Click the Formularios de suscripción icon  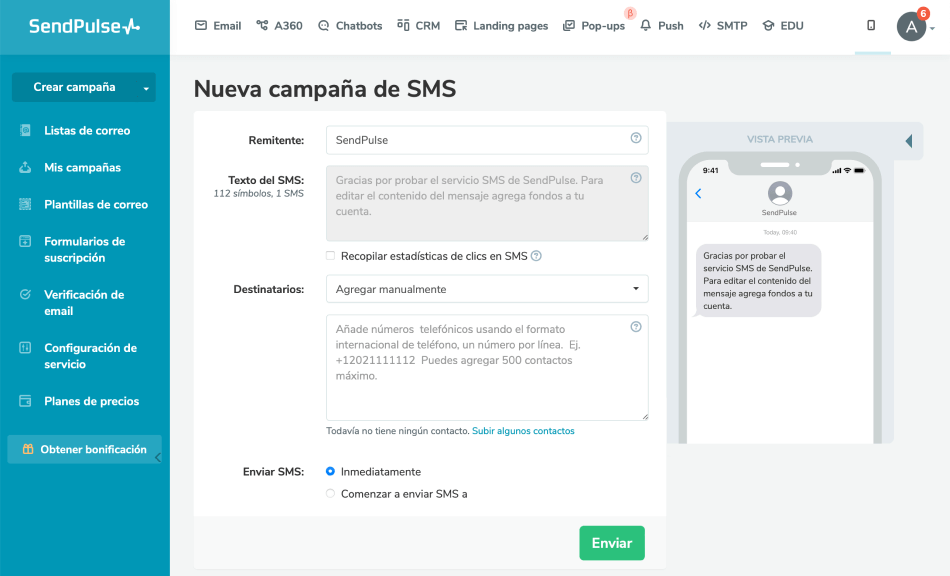(25, 241)
